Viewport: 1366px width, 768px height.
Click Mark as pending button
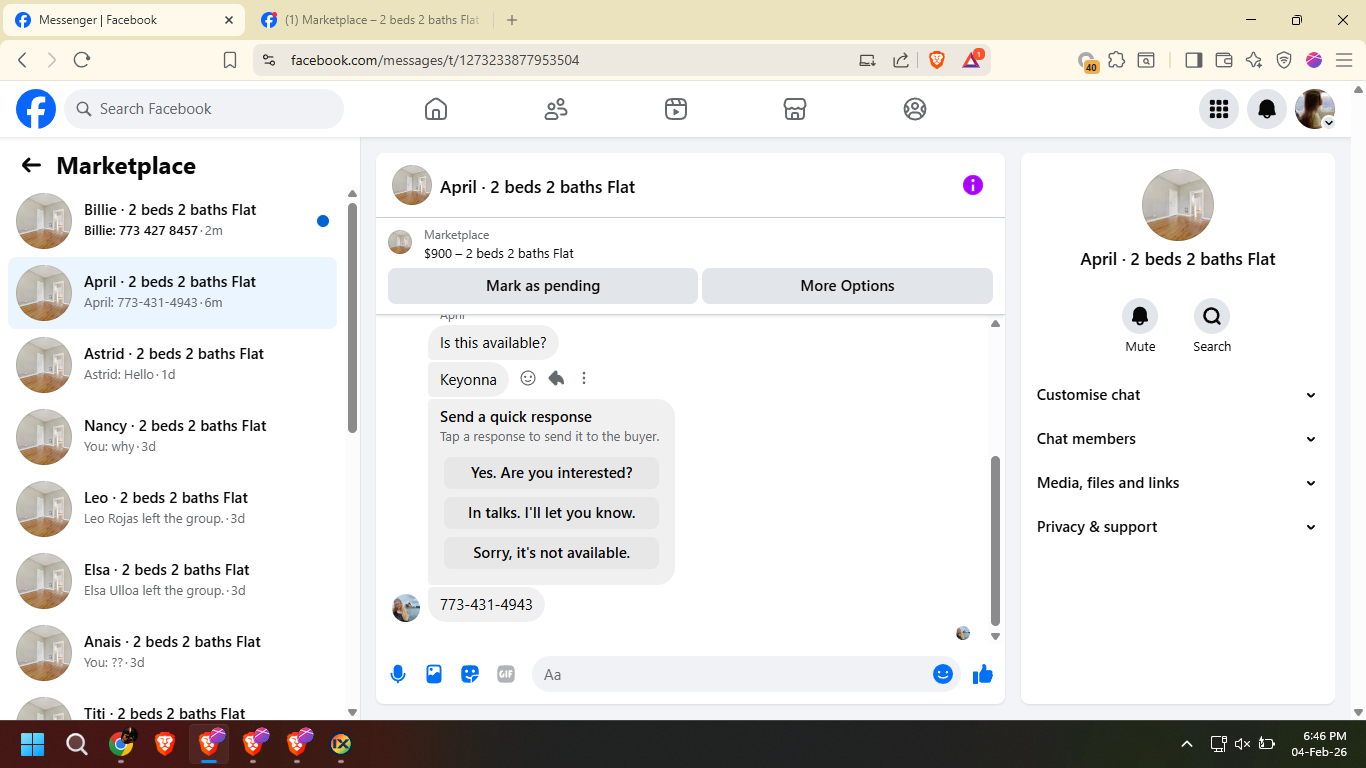pos(543,286)
